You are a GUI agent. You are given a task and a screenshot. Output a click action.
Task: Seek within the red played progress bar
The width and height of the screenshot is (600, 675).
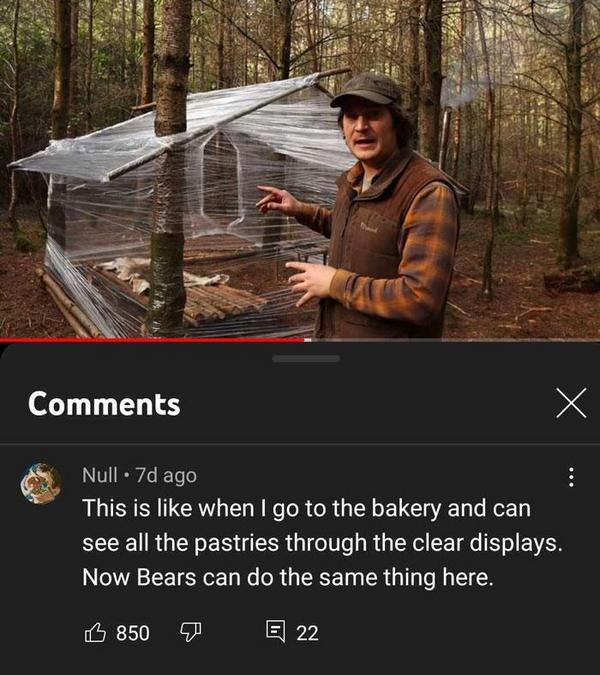point(152,340)
